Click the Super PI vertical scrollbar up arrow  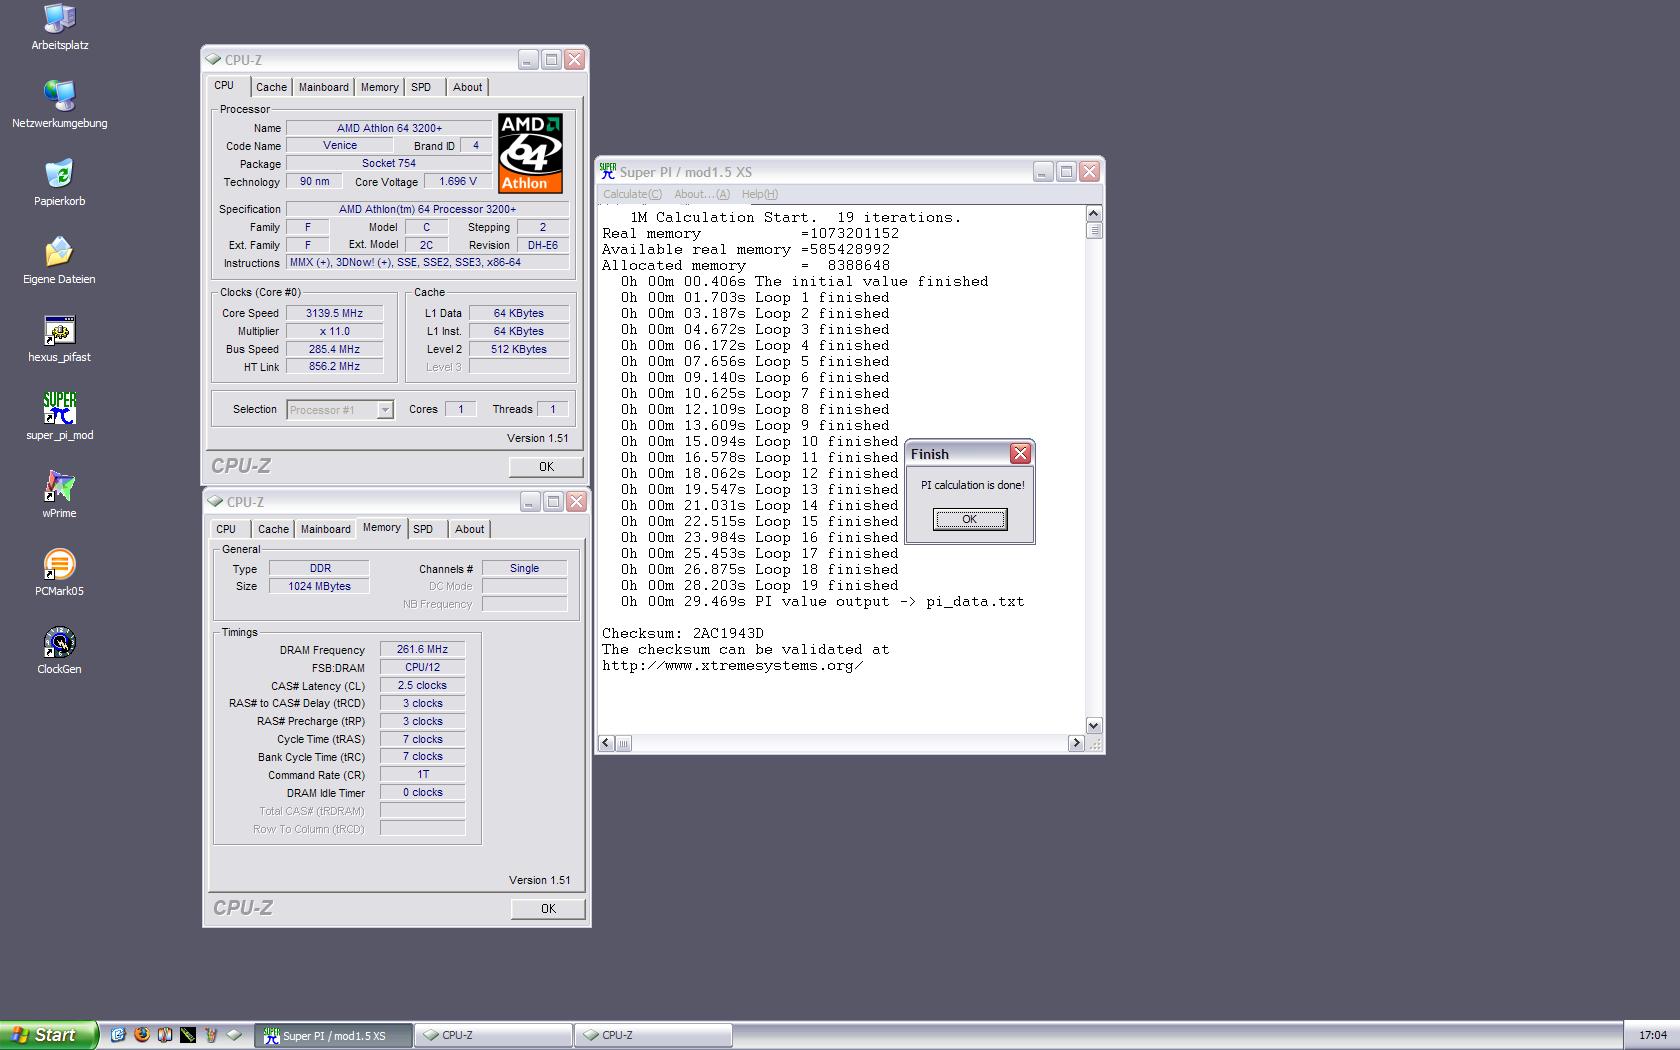[x=1094, y=213]
